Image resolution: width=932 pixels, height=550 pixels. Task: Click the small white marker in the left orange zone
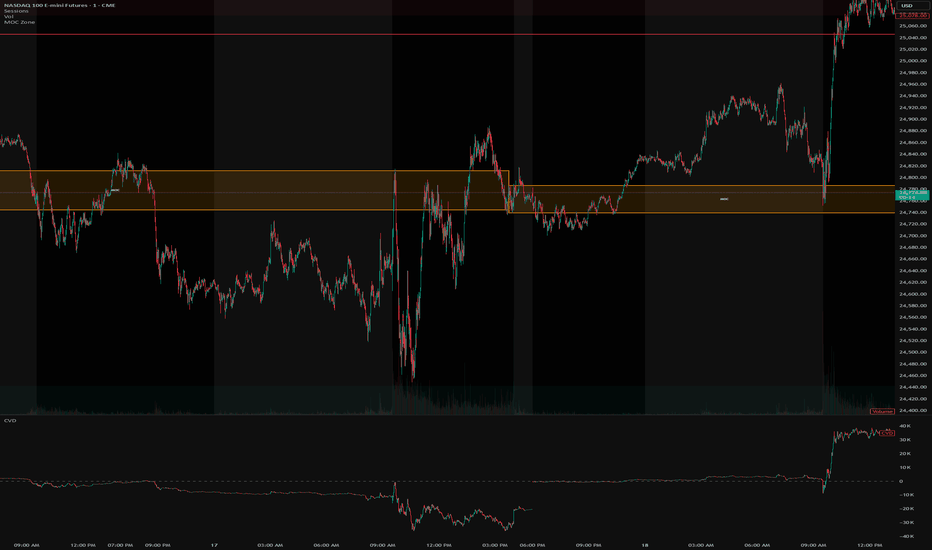pos(115,189)
